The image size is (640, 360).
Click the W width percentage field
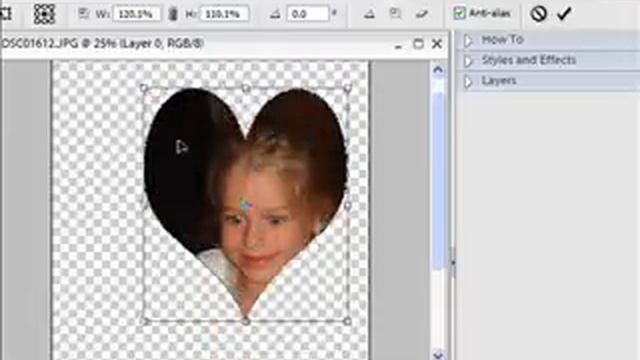point(137,14)
